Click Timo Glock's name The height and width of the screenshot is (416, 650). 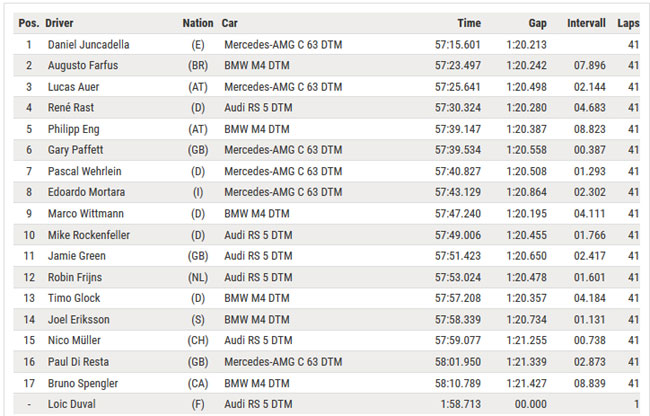[x=74, y=298]
